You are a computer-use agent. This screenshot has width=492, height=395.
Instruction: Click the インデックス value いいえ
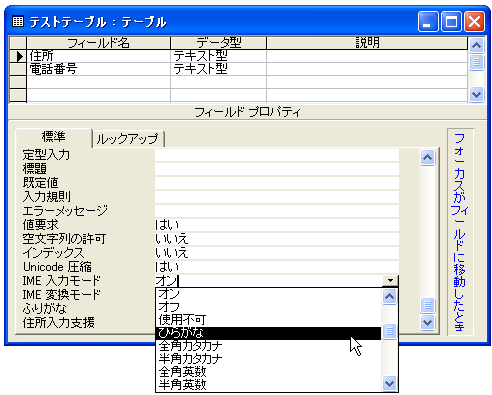click(277, 253)
